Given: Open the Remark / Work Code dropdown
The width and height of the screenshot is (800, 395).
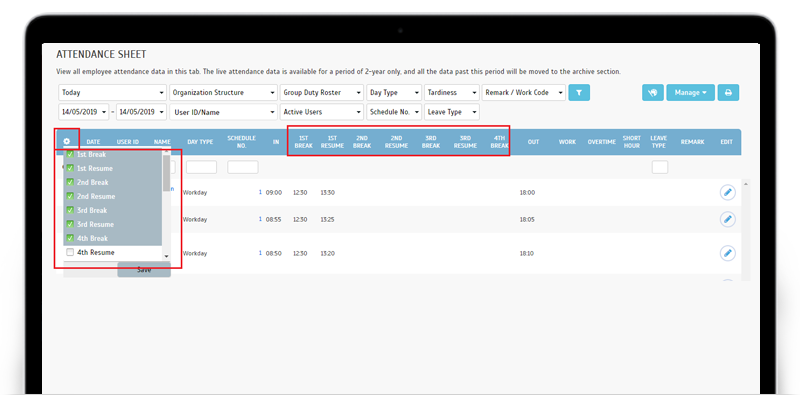Looking at the screenshot, I should (x=524, y=92).
